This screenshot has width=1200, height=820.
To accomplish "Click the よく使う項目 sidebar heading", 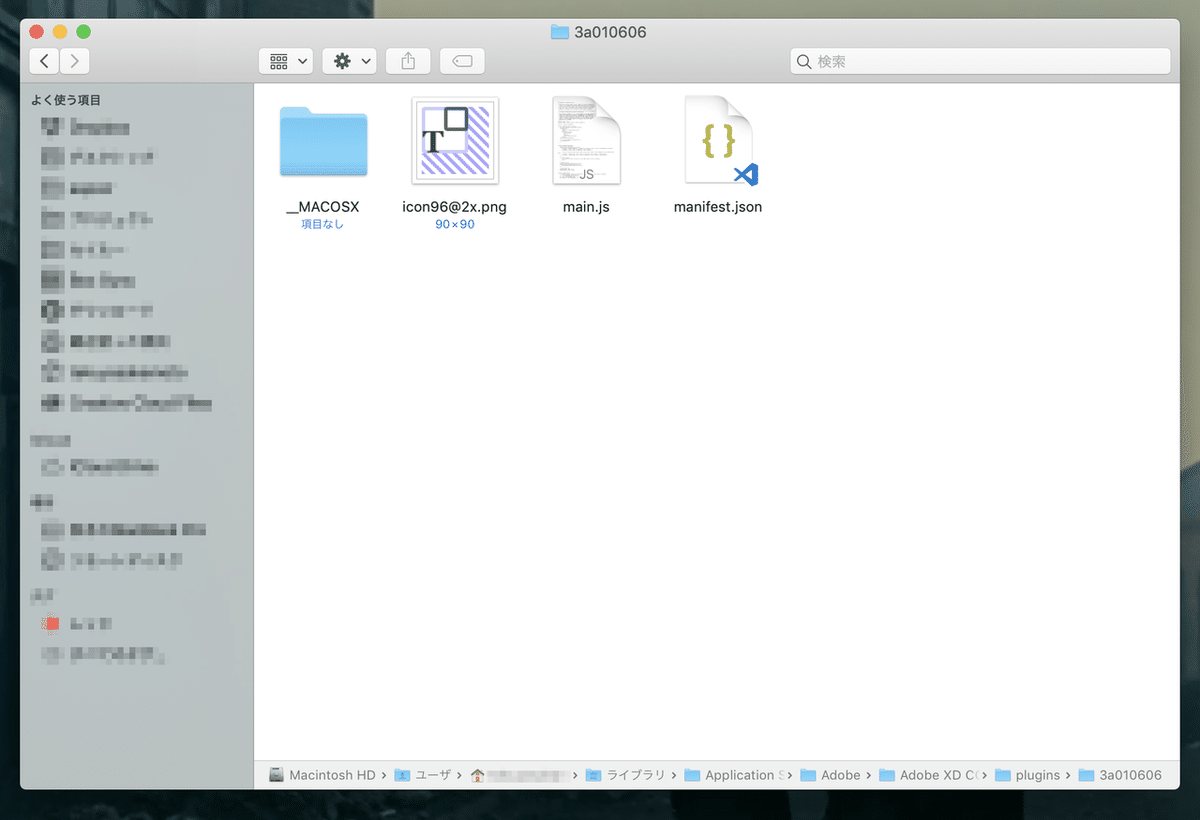I will click(66, 100).
